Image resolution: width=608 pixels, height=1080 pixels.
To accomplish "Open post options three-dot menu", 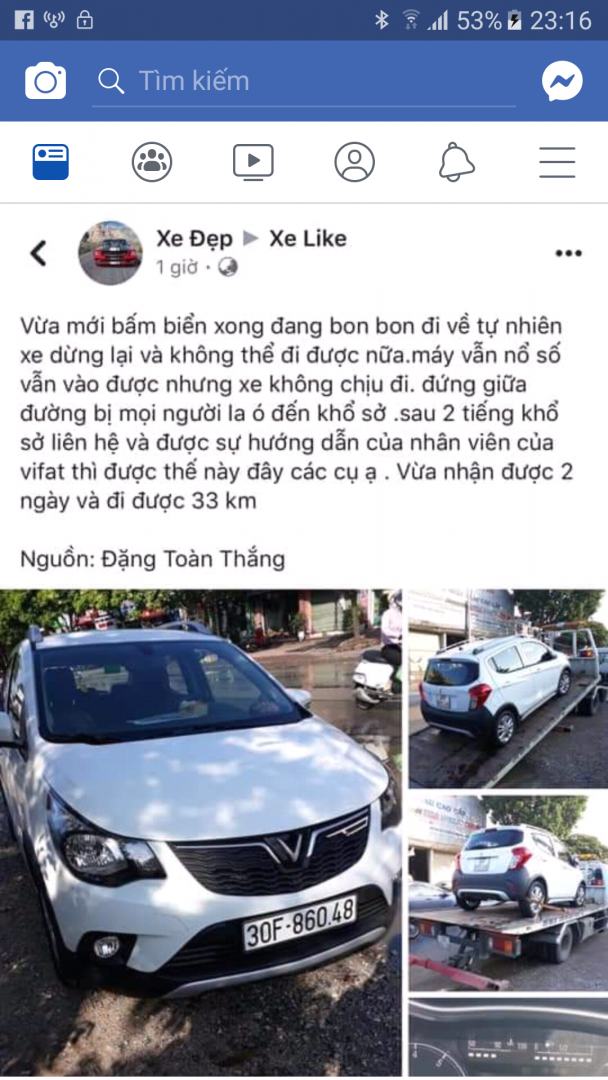I will point(569,253).
